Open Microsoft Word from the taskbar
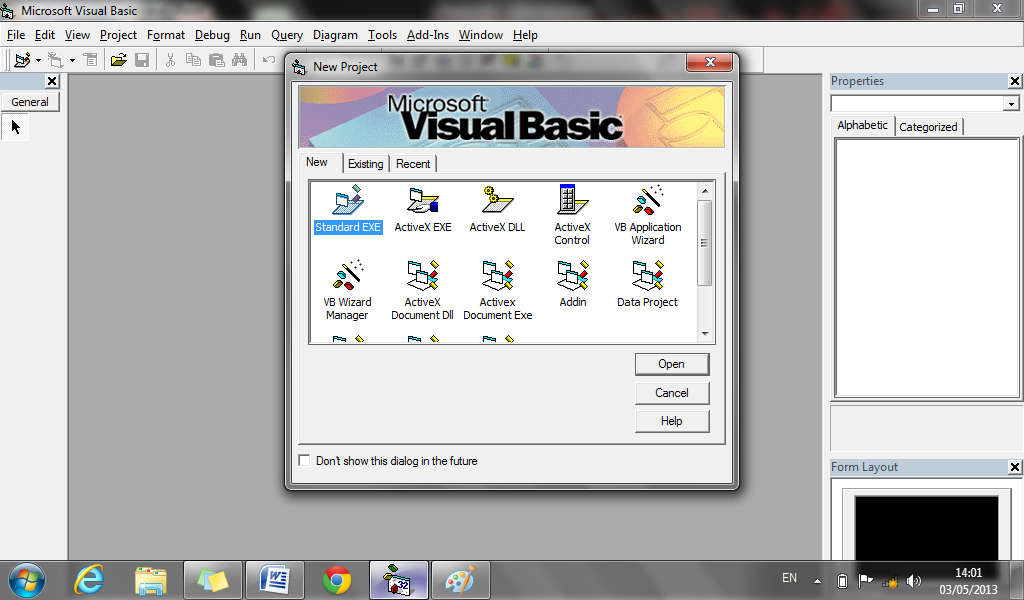 (275, 580)
